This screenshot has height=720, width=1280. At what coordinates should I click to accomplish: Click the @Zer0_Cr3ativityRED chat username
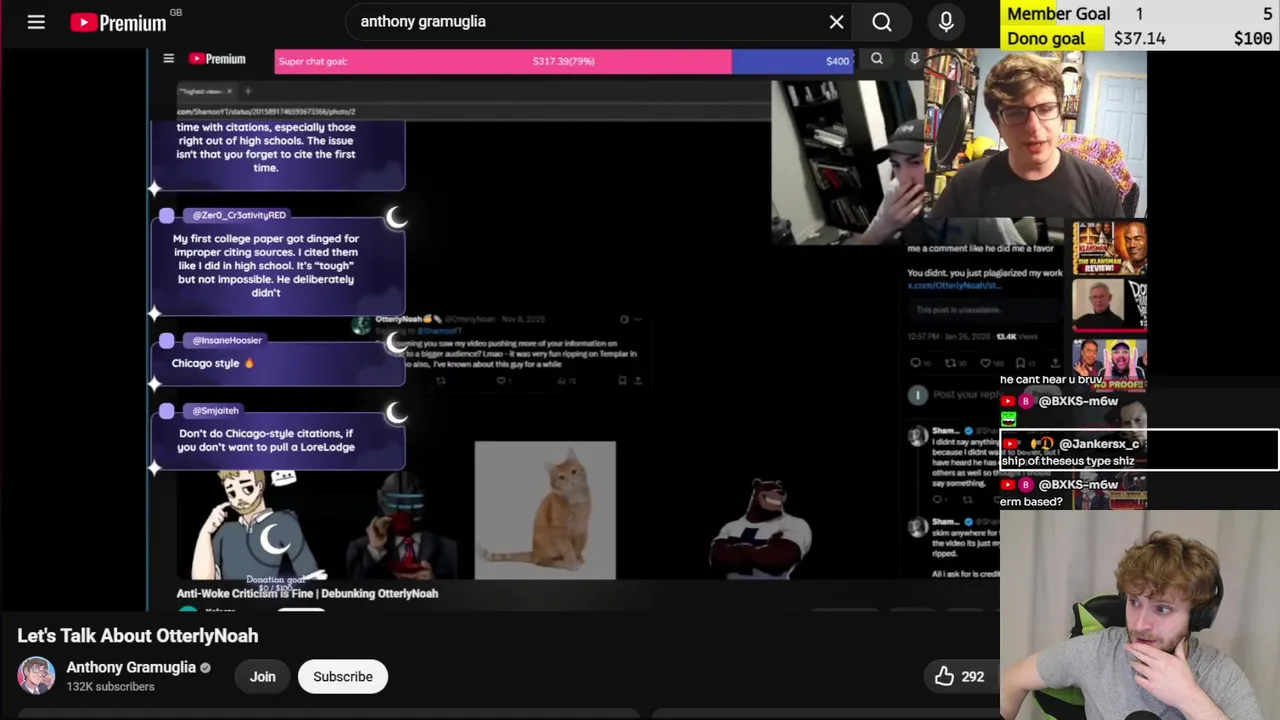click(x=239, y=215)
